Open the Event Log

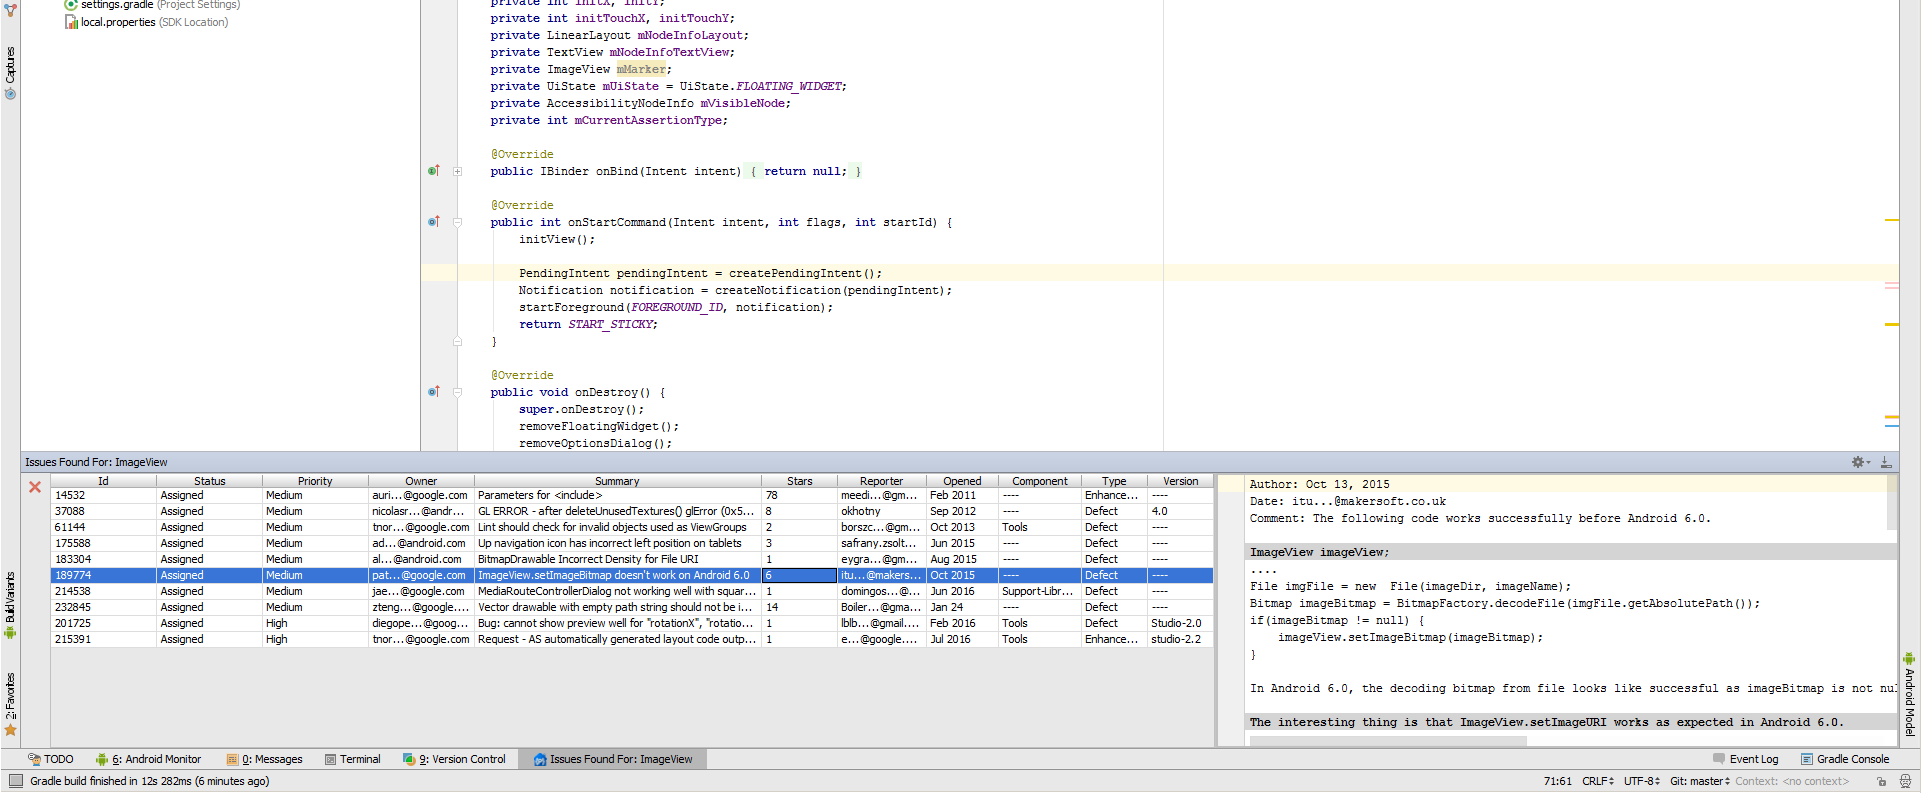tap(1745, 759)
